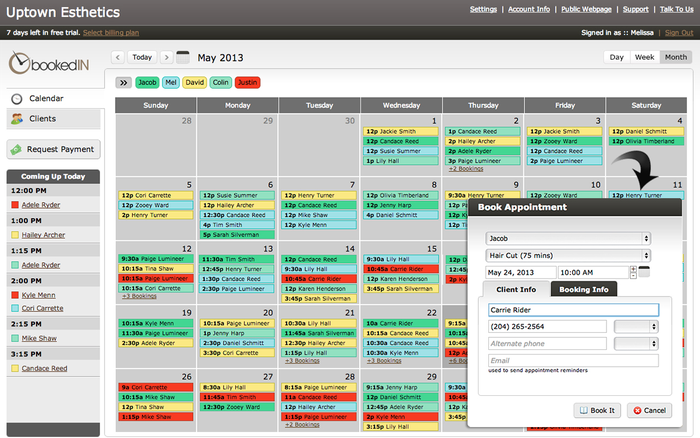Toggle David staff filter
700x438 pixels.
pos(195,82)
